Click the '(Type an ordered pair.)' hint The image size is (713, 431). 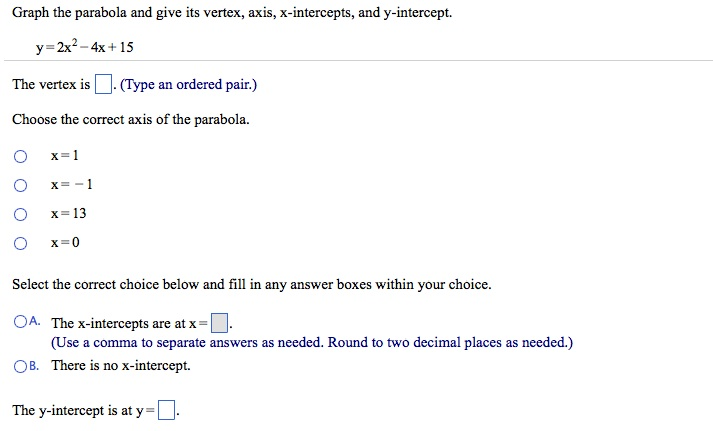click(x=188, y=85)
